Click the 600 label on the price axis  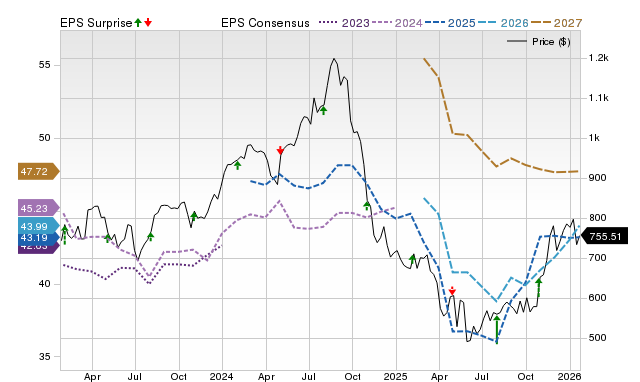pos(598,298)
